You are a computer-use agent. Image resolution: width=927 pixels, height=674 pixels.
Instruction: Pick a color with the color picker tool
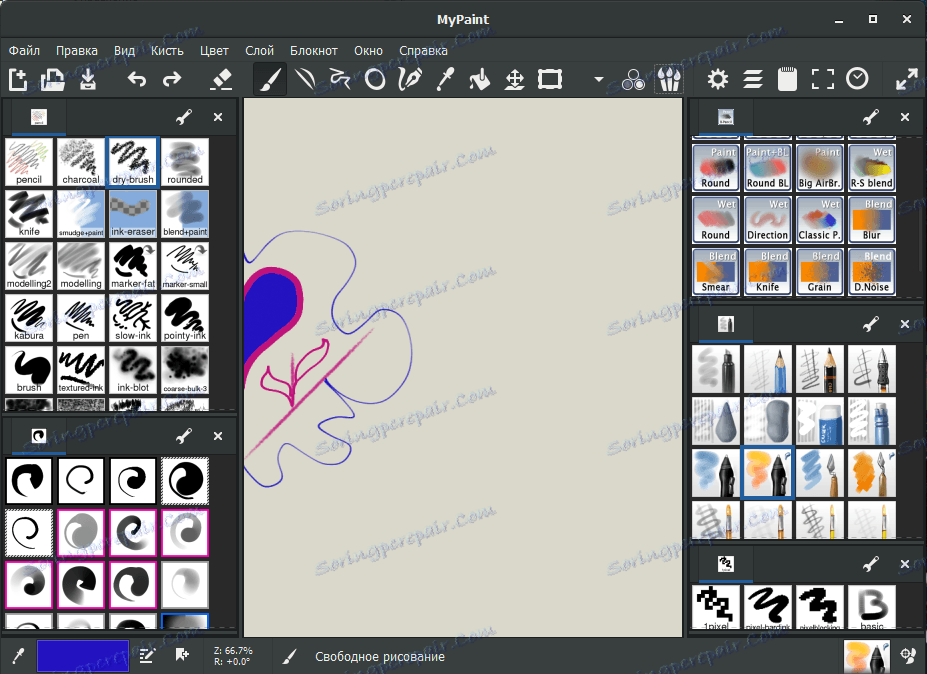(x=445, y=79)
